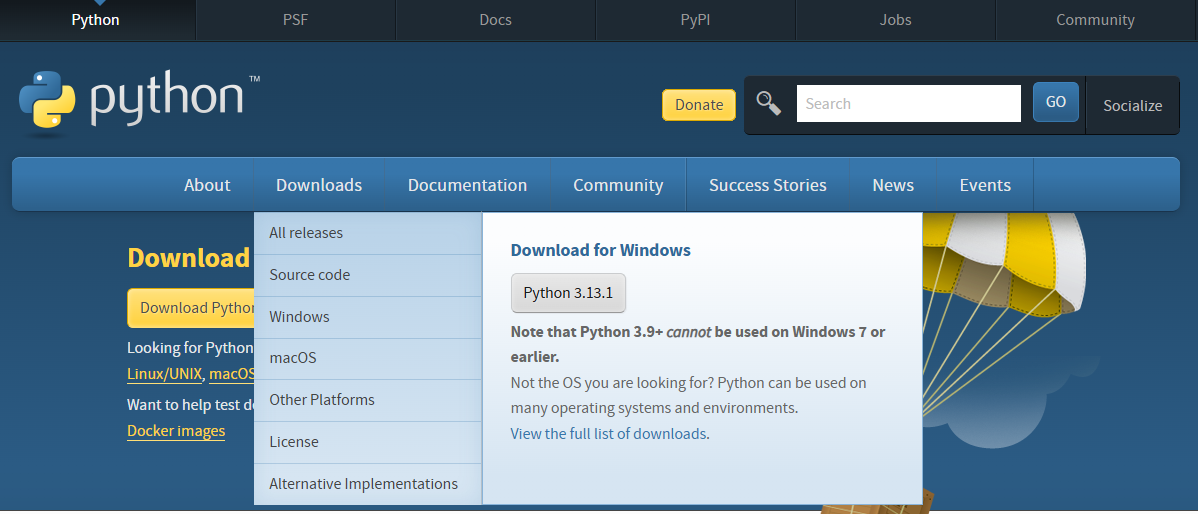Image resolution: width=1198 pixels, height=514 pixels.
Task: Open License from Downloads dropdown
Action: 367,442
